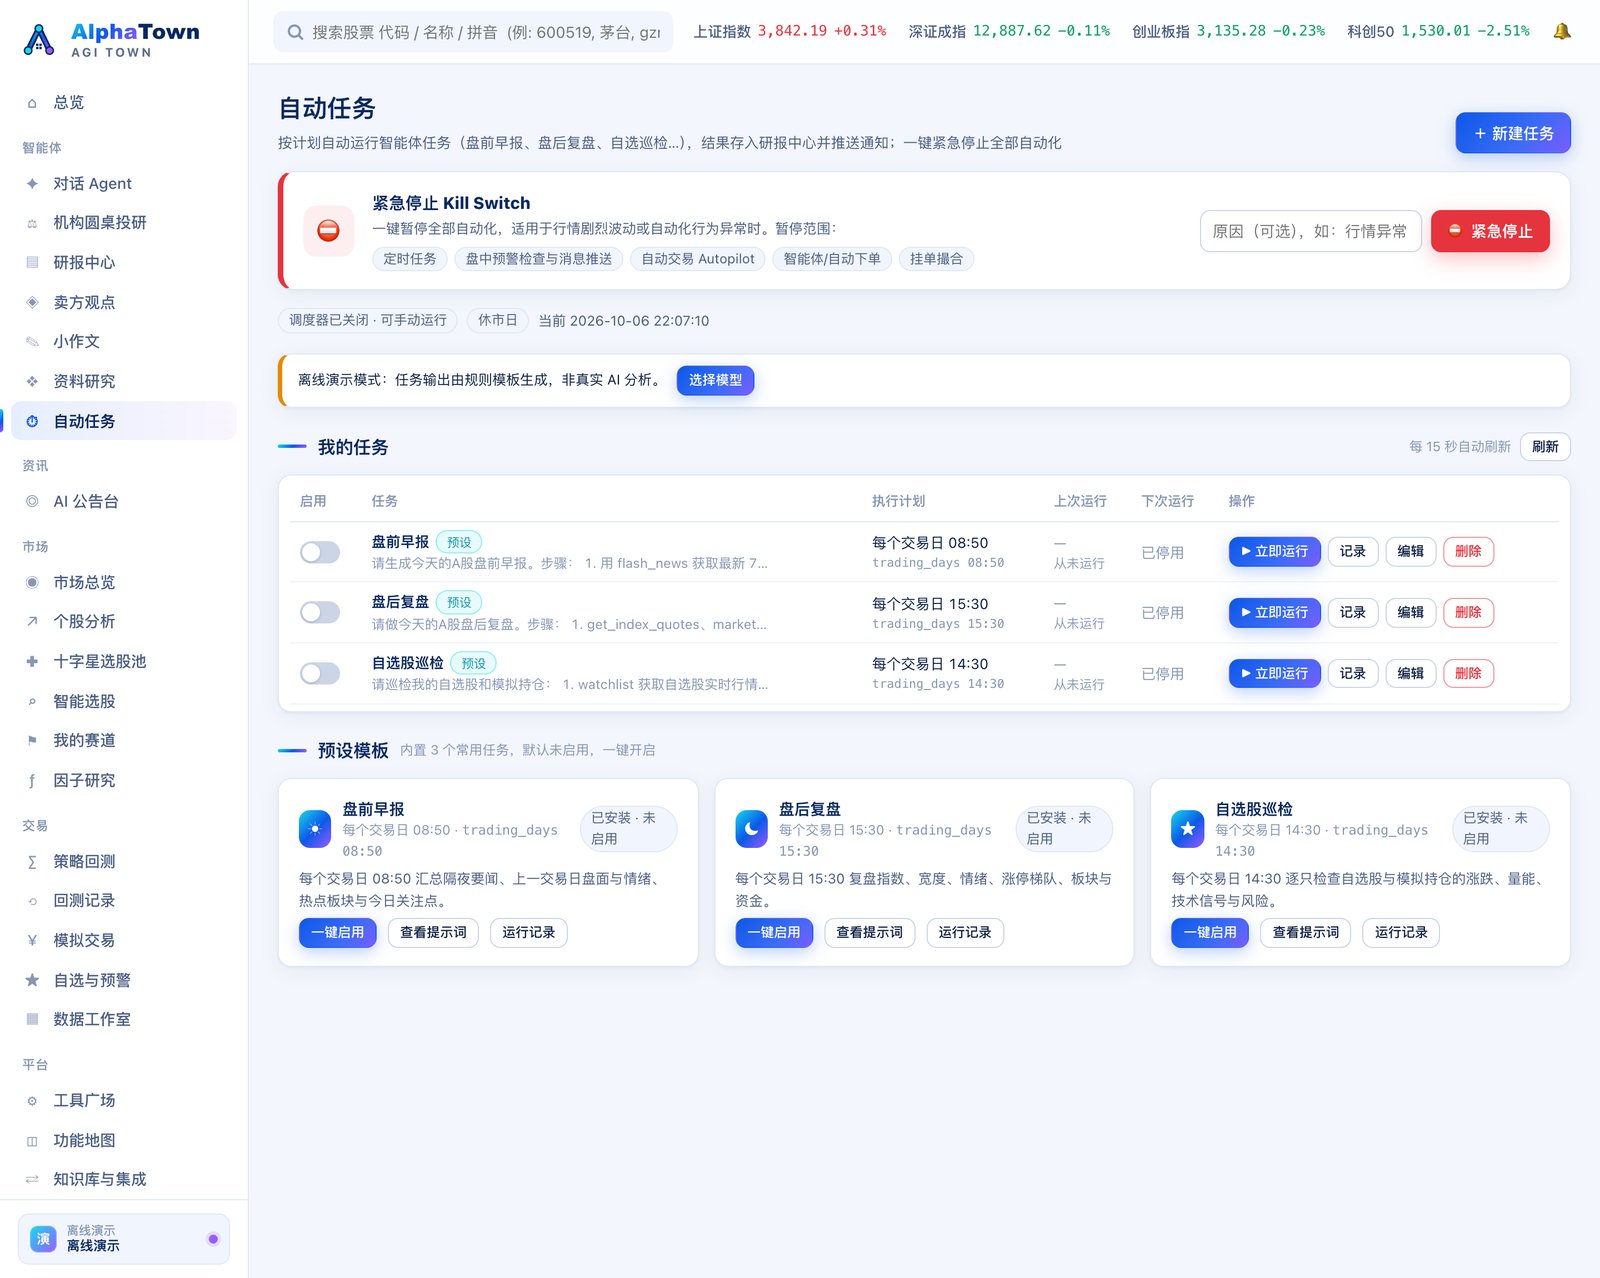
Task: Click the AlphaTown logo icon
Action: pos(39,40)
